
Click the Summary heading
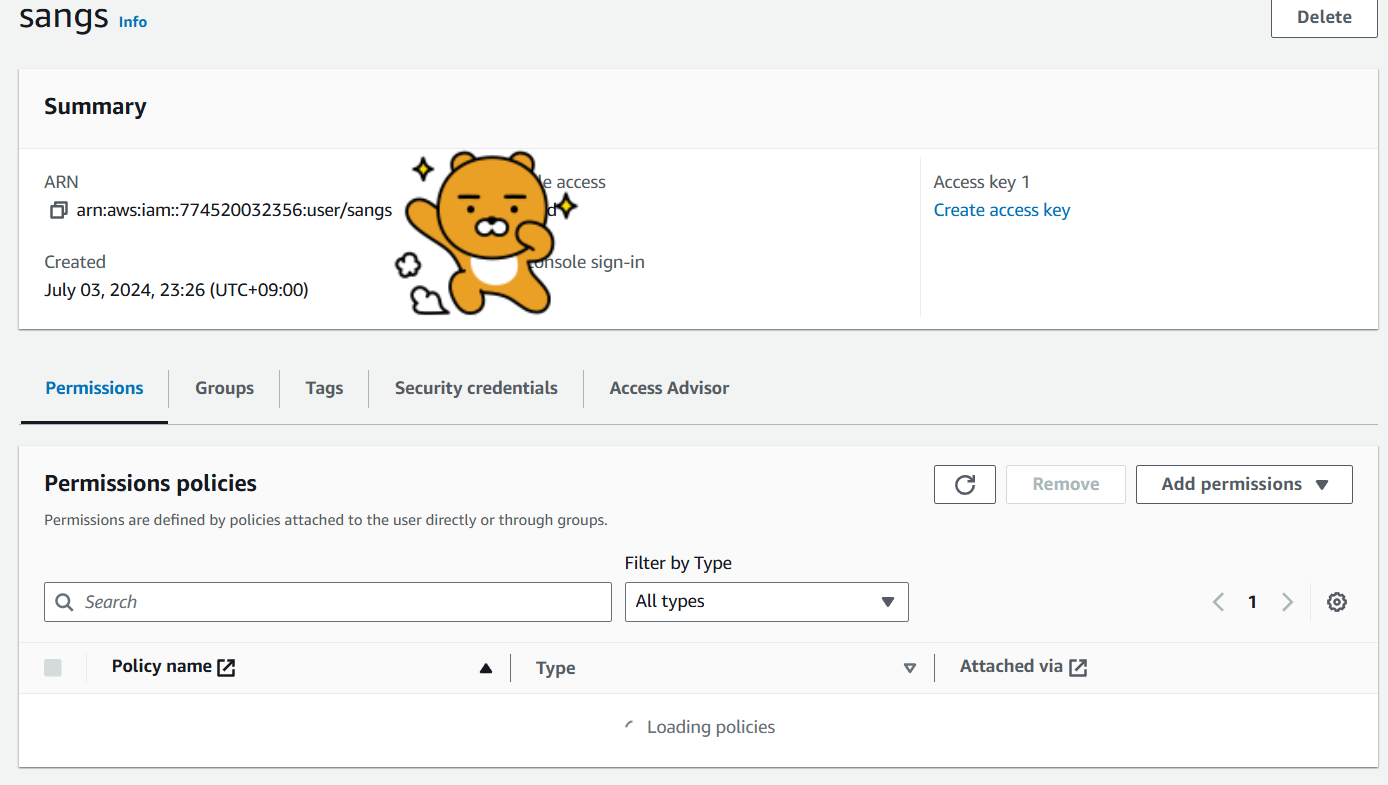tap(95, 107)
